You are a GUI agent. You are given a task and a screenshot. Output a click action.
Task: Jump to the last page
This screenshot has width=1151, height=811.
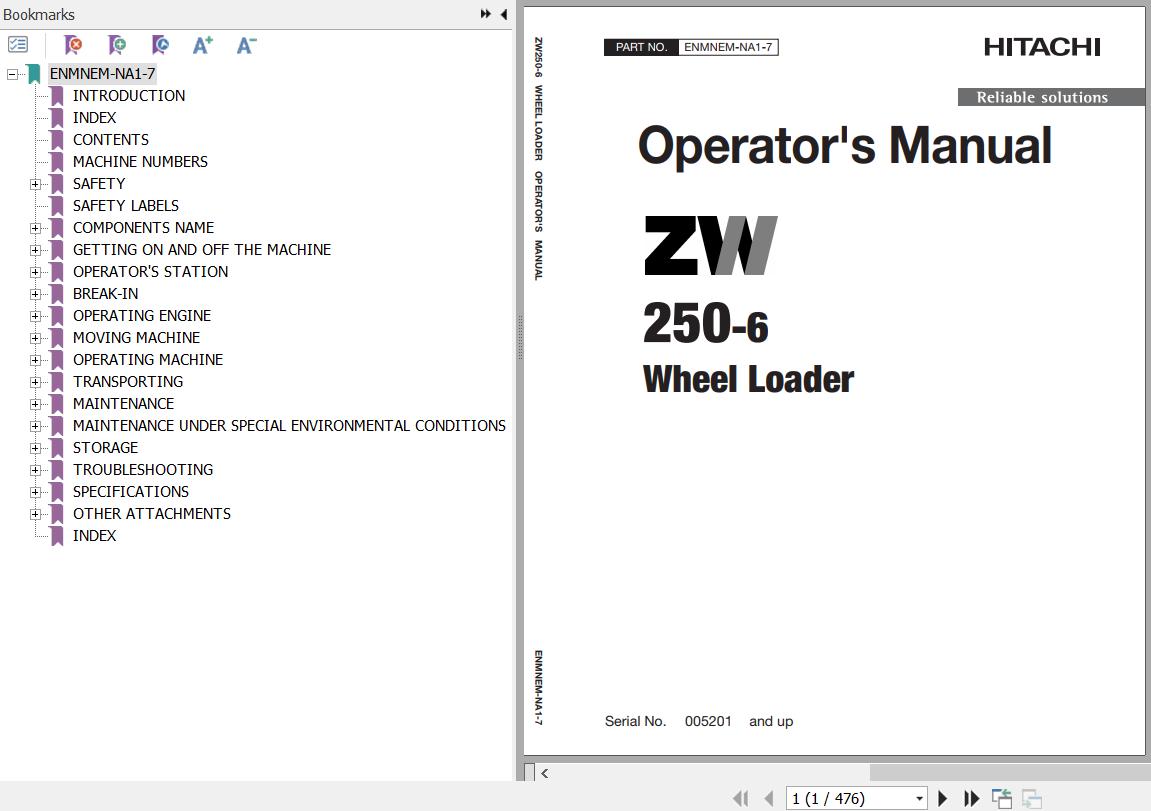[971, 798]
